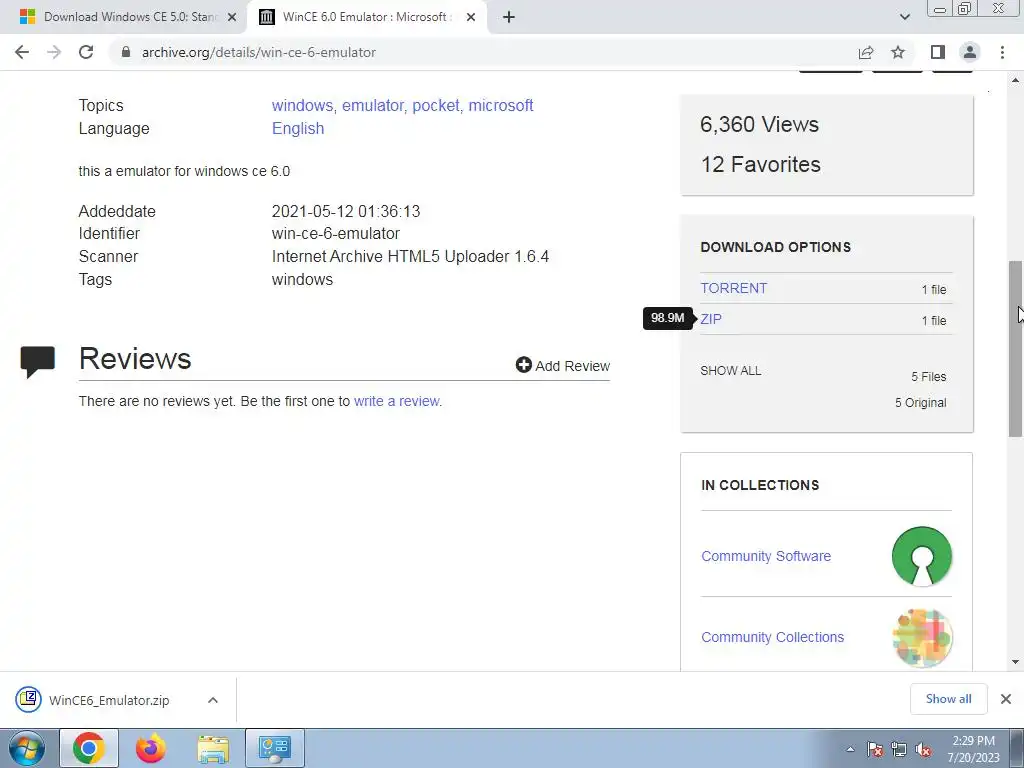This screenshot has width=1024, height=768.
Task: Click the network tray icon
Action: (899, 750)
